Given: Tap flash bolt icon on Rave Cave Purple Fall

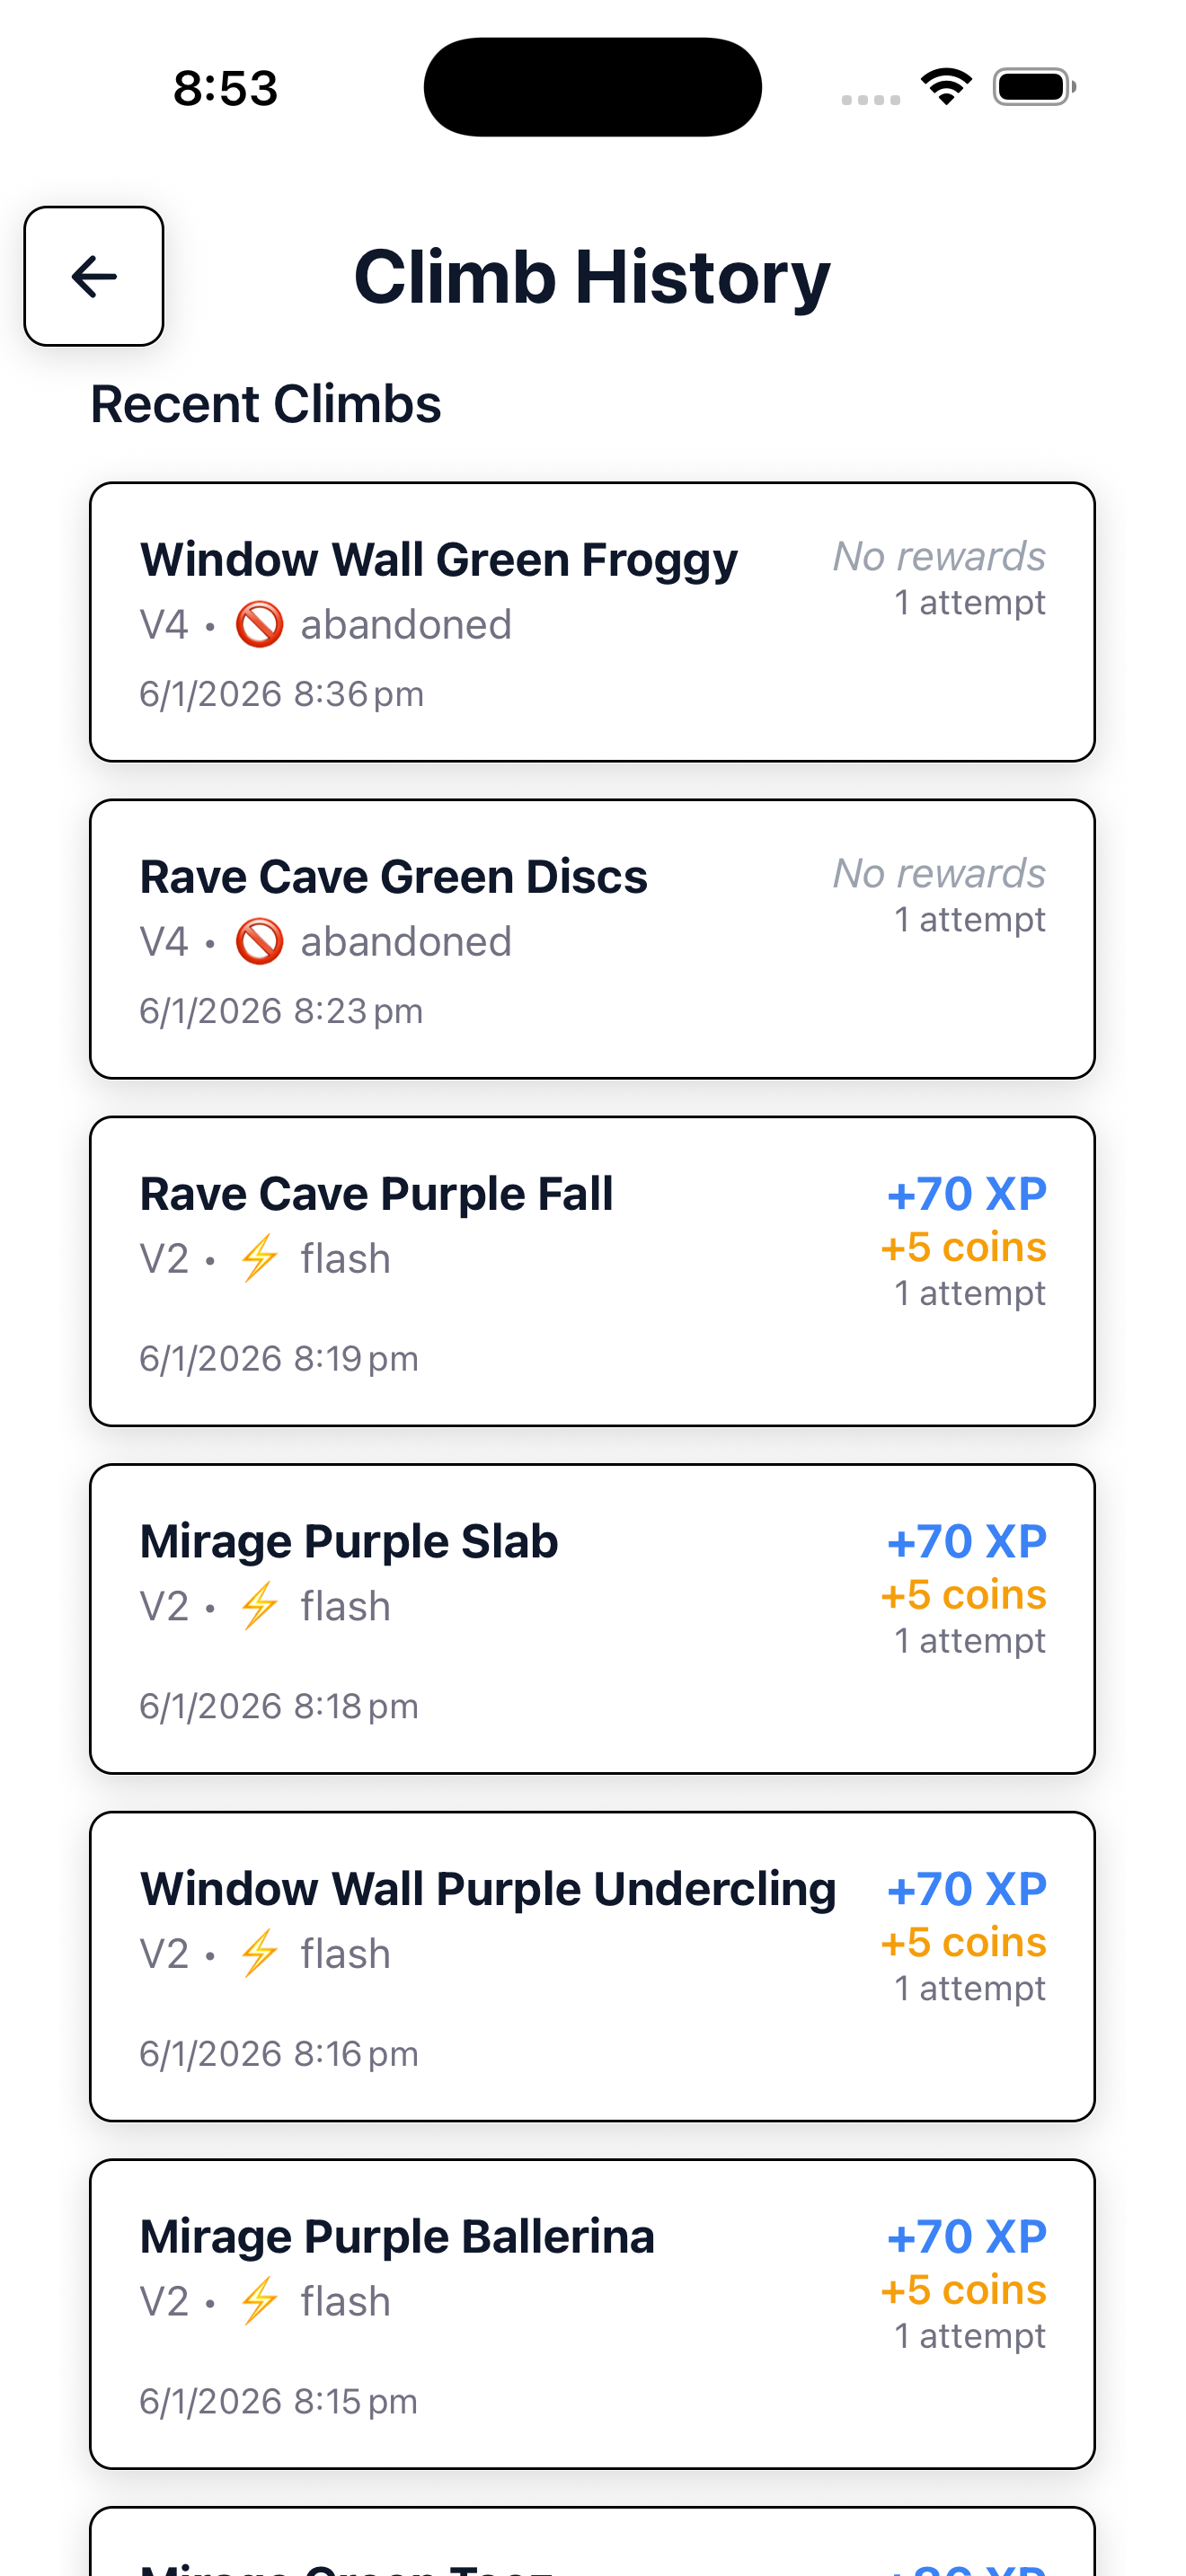Looking at the screenshot, I should pos(259,1258).
